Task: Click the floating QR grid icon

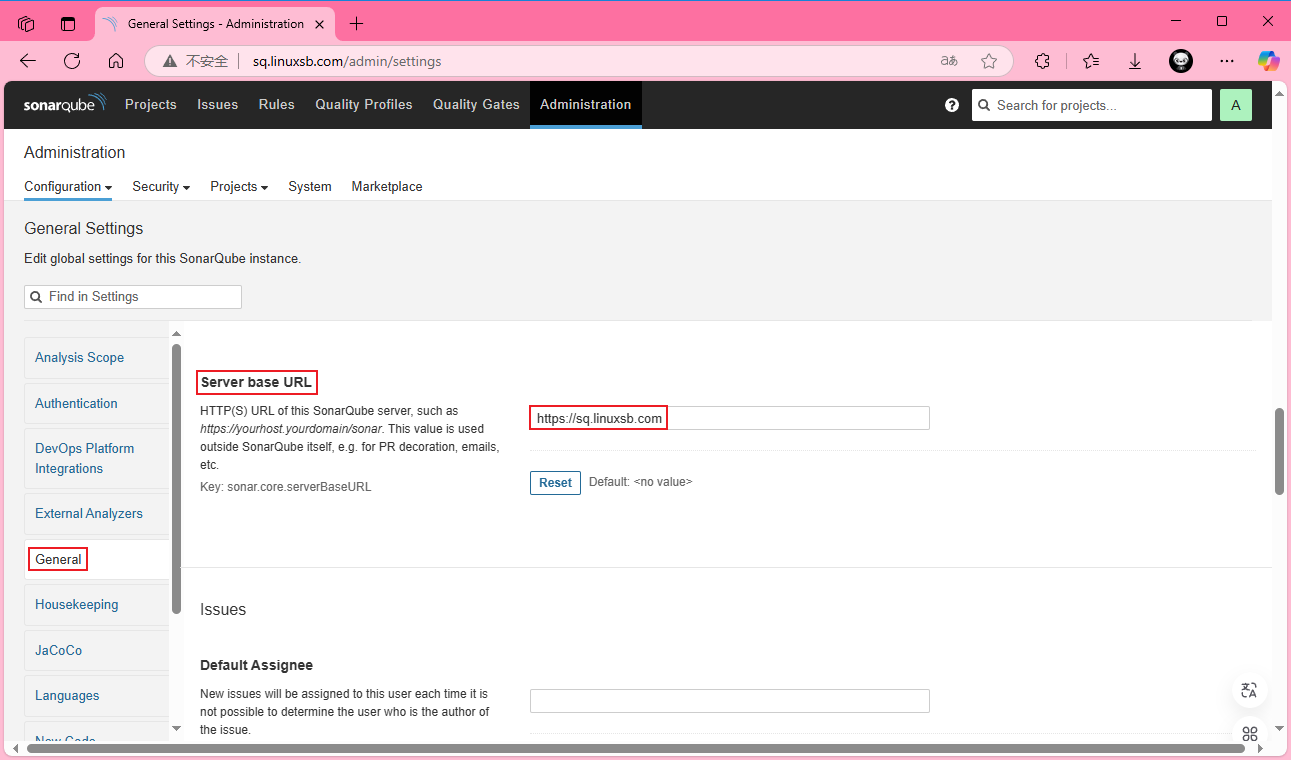Action: 1249,734
